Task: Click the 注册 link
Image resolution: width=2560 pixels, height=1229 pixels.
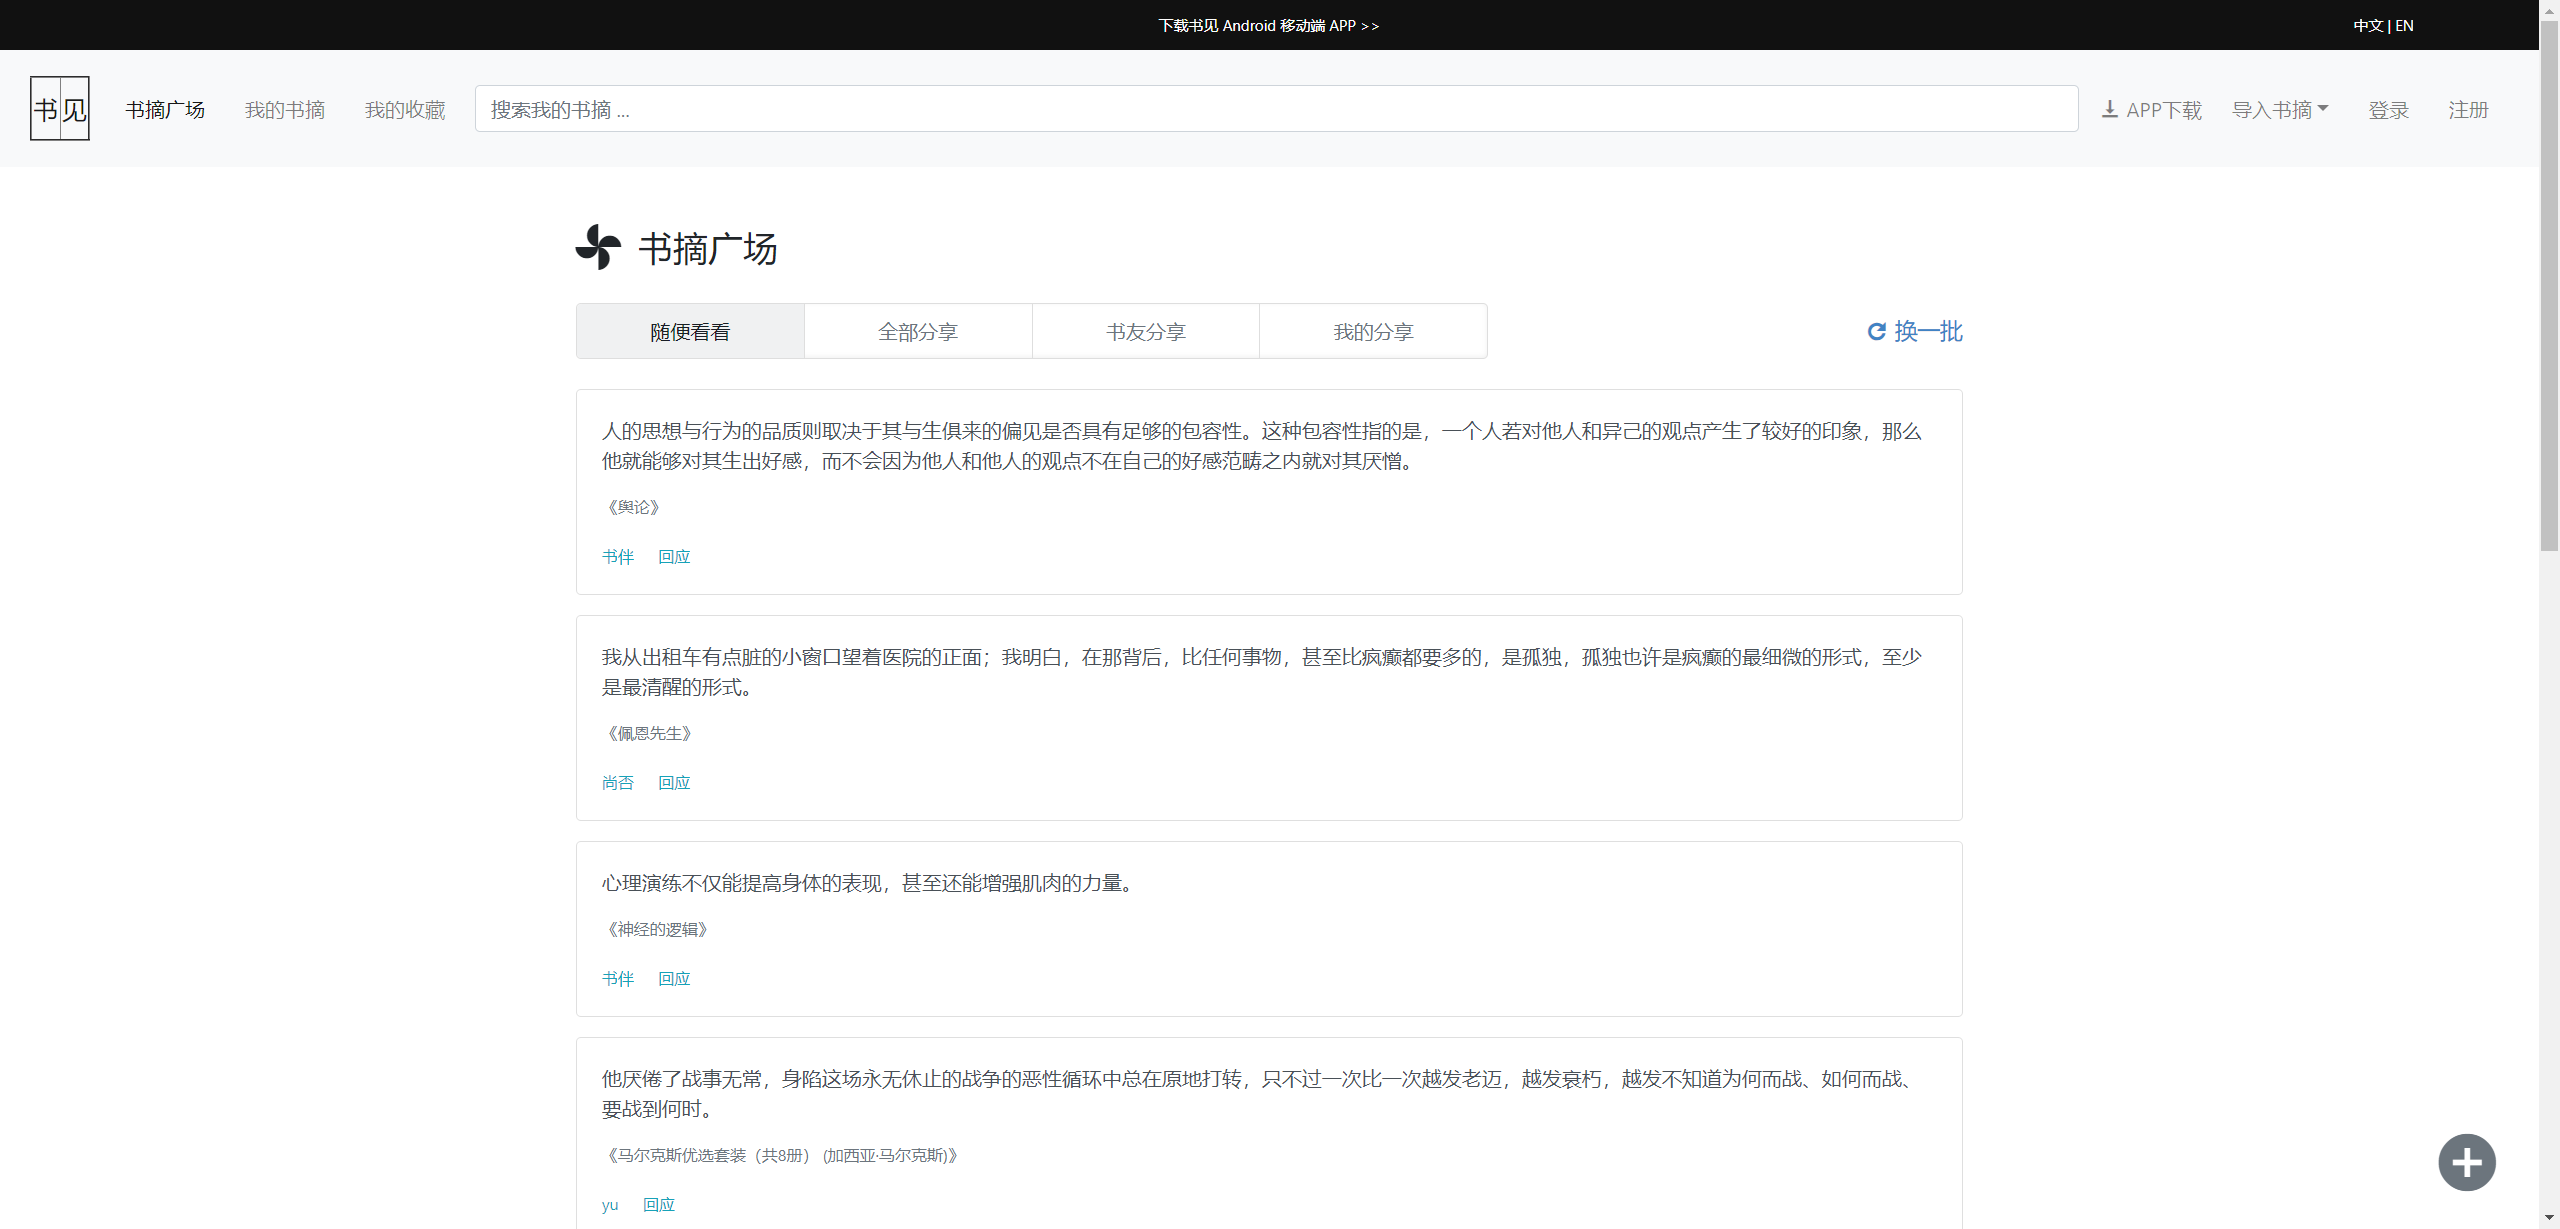Action: tap(2468, 109)
